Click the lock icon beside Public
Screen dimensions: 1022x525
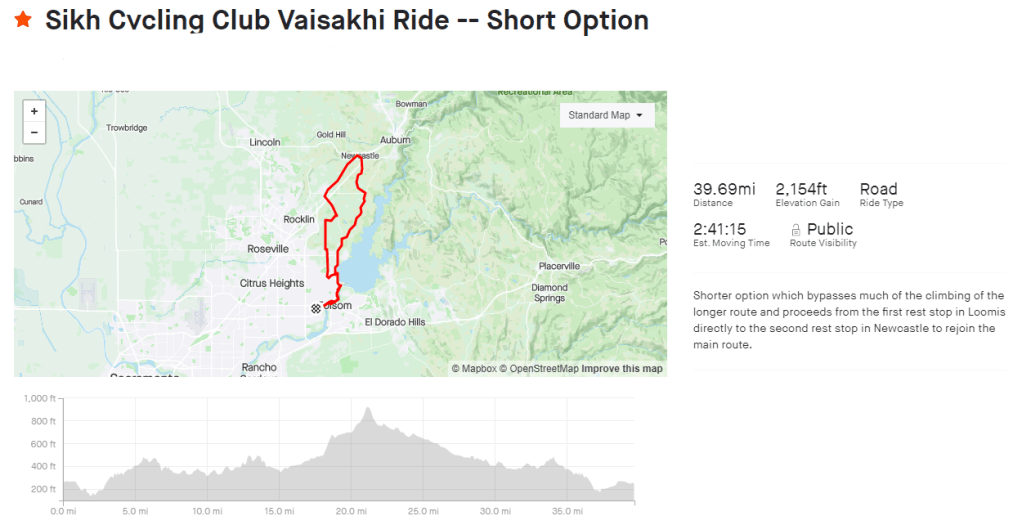point(797,229)
